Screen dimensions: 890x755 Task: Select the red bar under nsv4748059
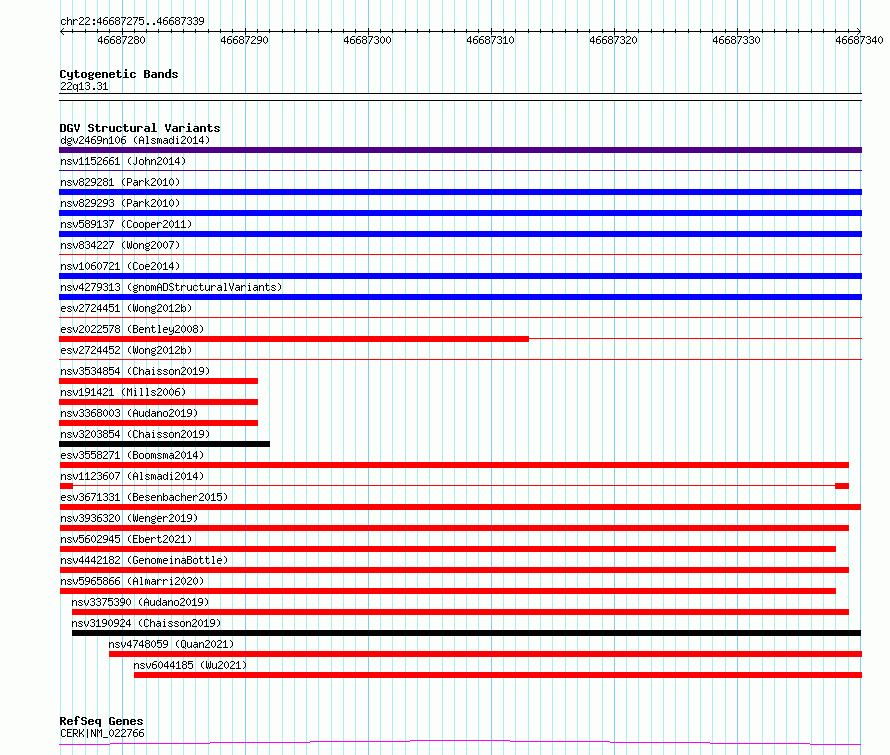485,654
